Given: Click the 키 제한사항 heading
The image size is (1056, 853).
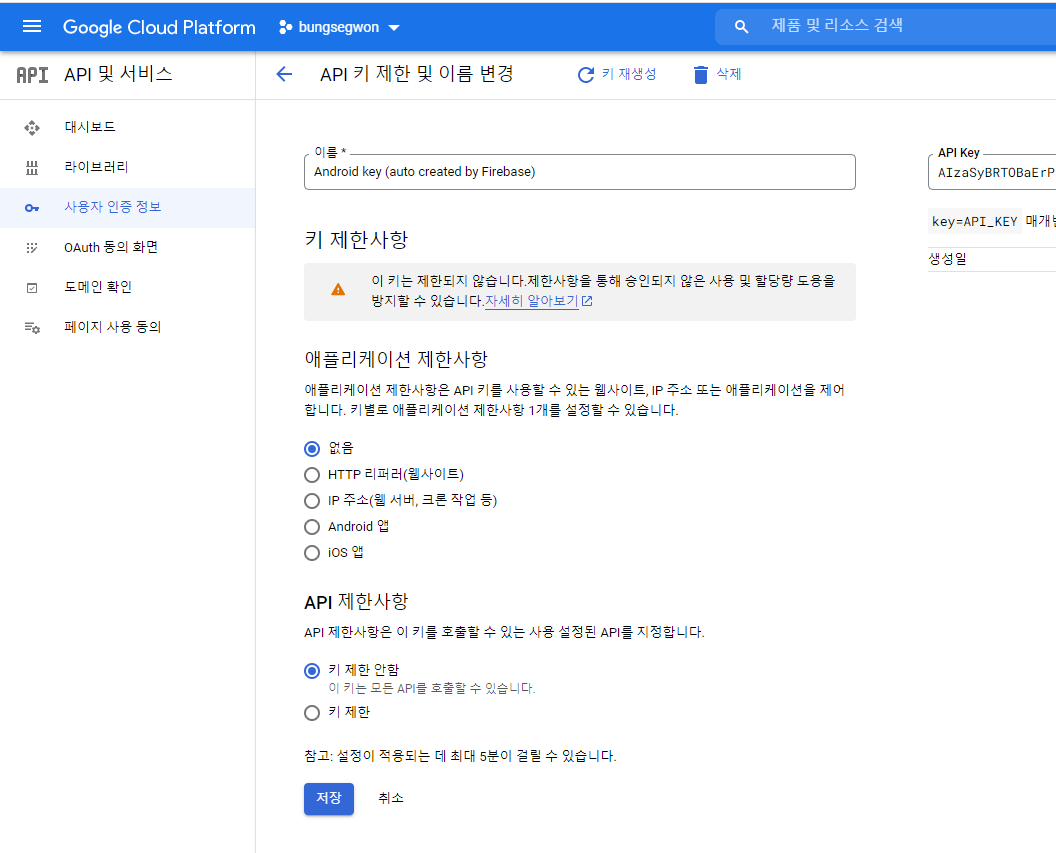Looking at the screenshot, I should (x=356, y=240).
